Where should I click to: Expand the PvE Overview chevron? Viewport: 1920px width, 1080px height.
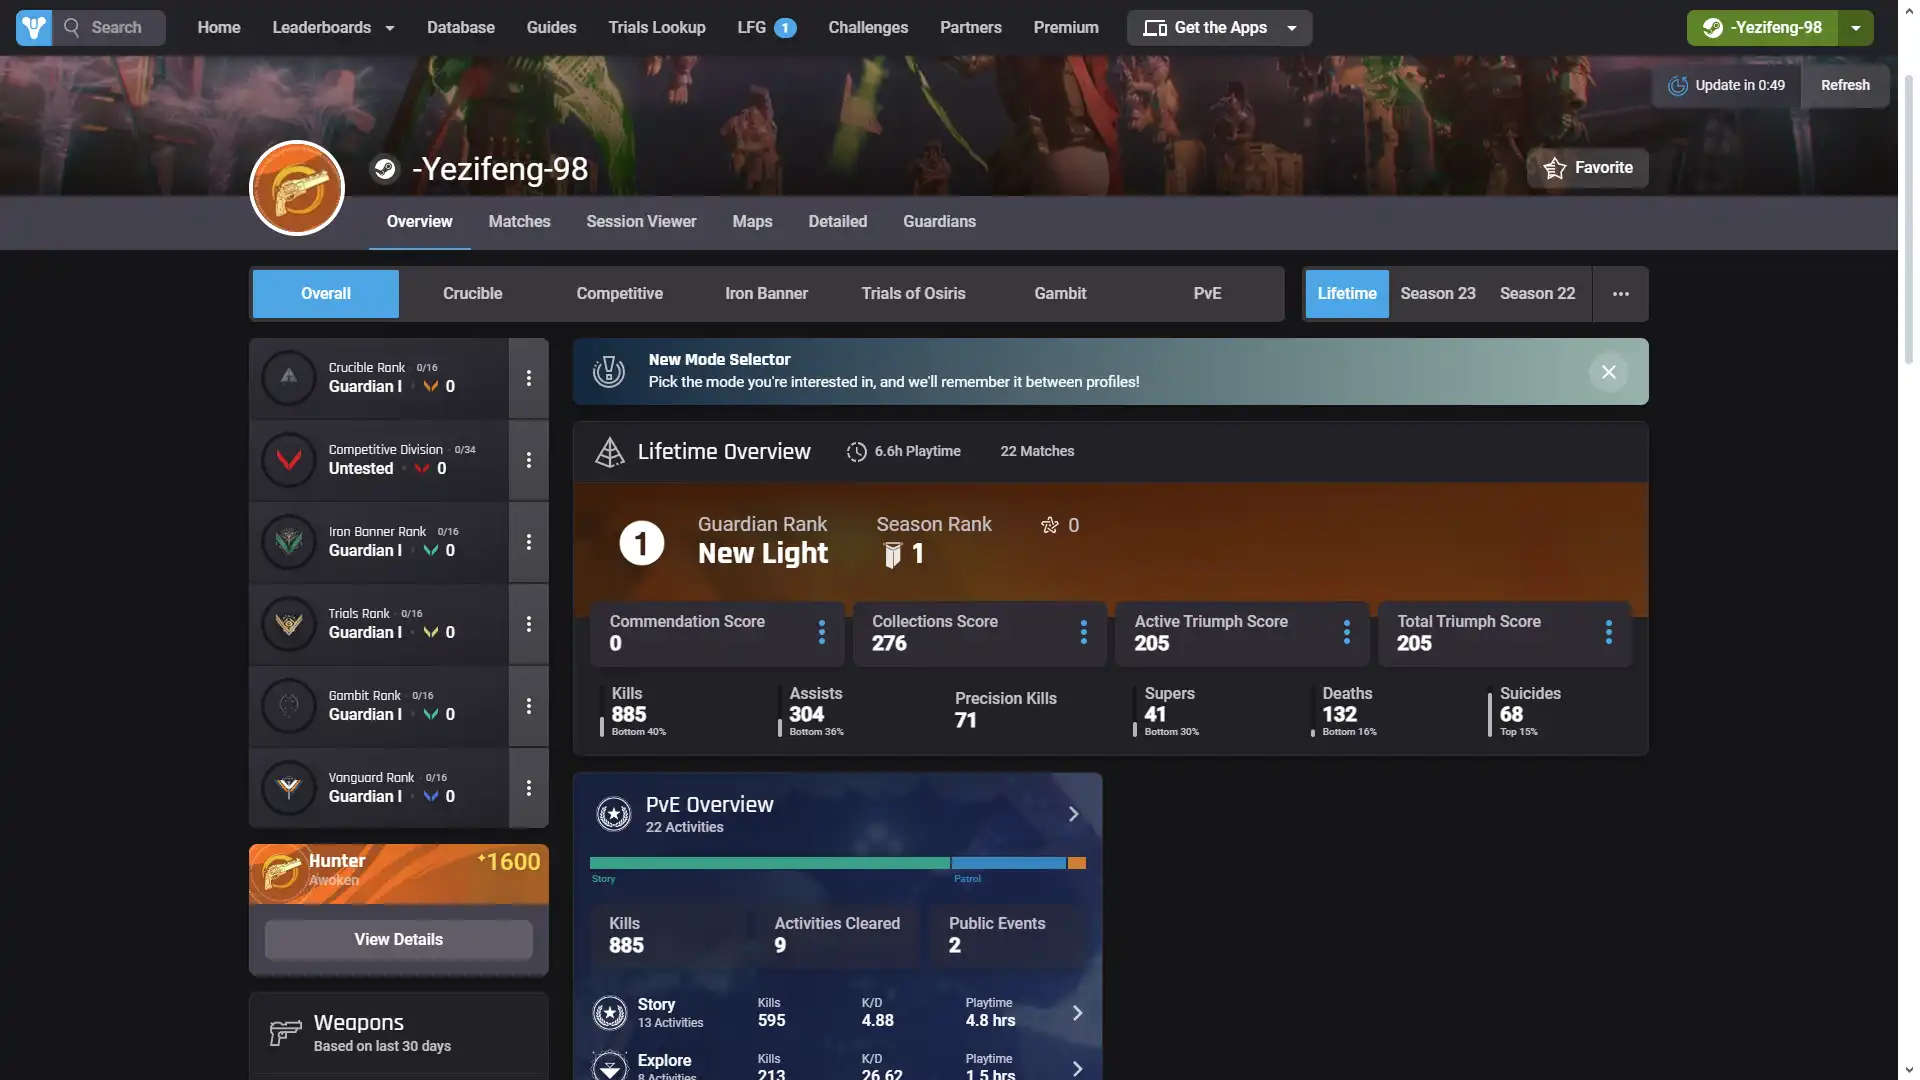click(1073, 814)
